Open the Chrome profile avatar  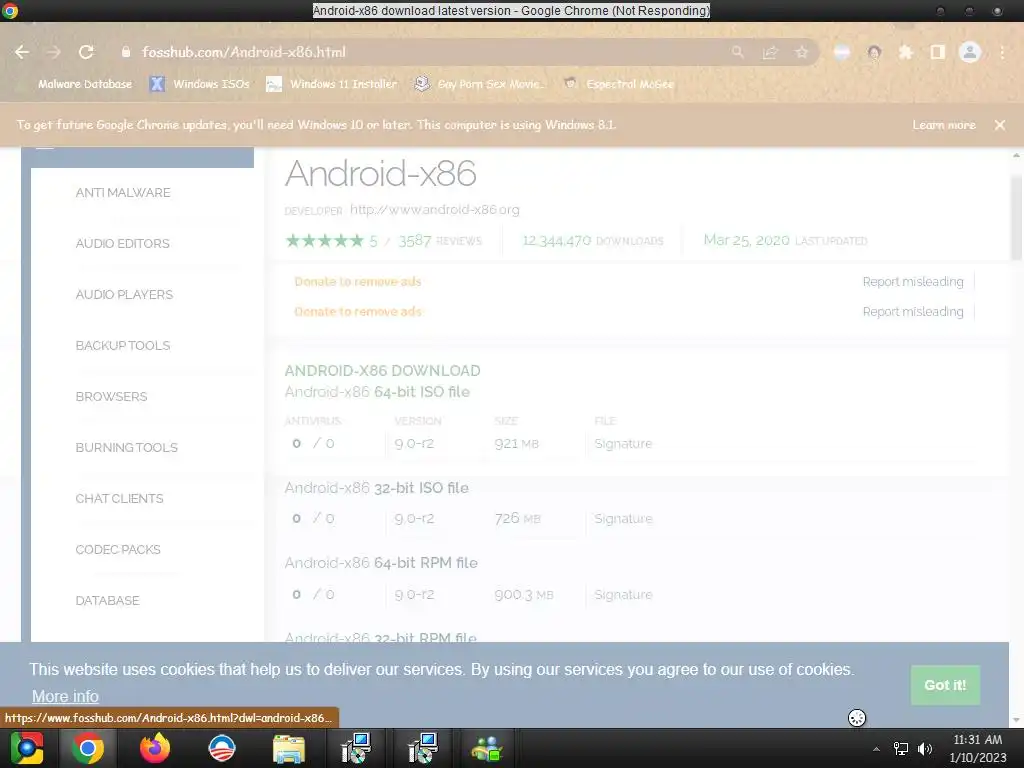[x=970, y=52]
